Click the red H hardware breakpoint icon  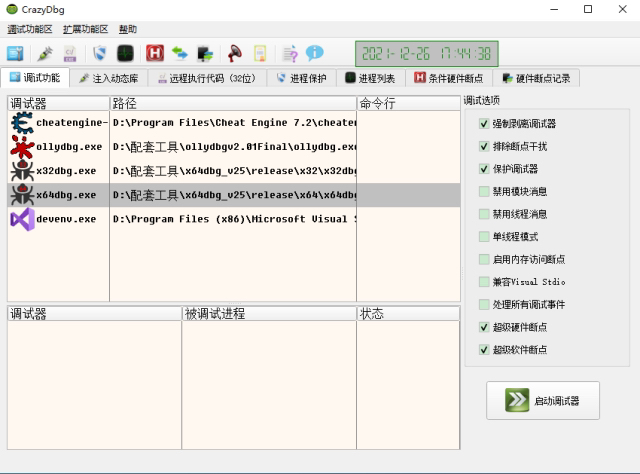(x=155, y=53)
